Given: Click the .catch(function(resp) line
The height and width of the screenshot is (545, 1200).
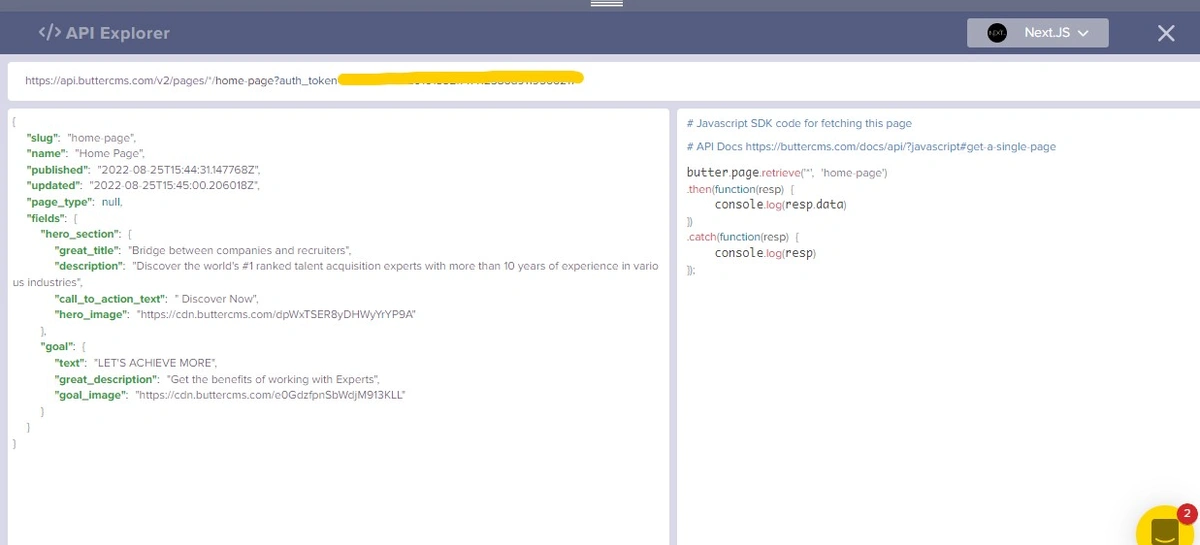Looking at the screenshot, I should click(x=743, y=237).
